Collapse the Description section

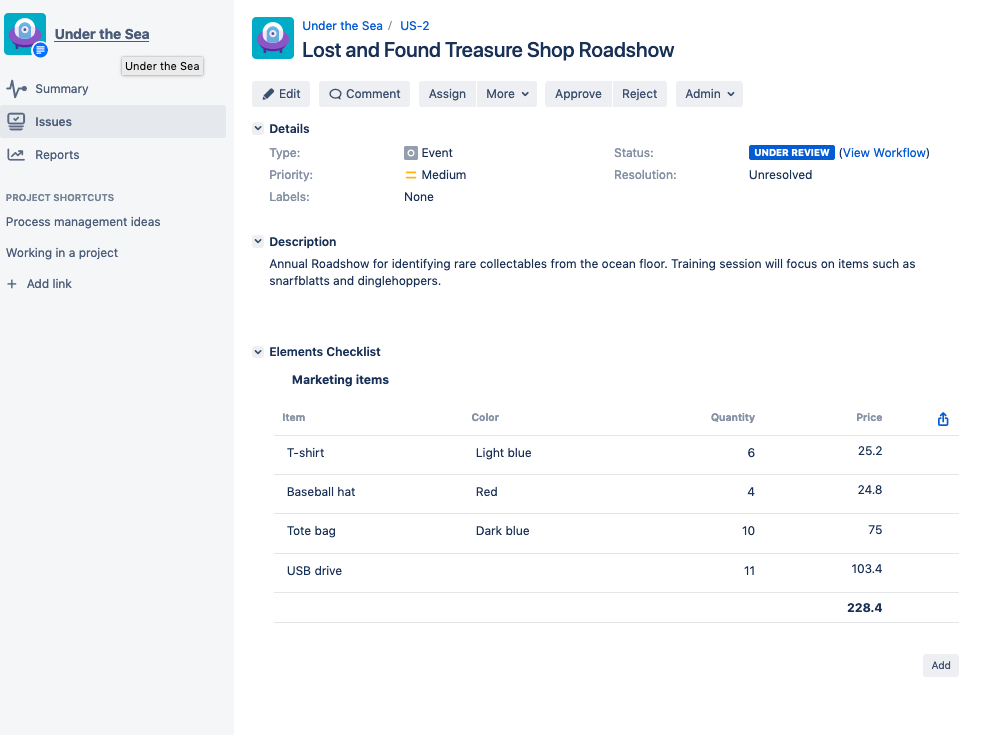[258, 241]
